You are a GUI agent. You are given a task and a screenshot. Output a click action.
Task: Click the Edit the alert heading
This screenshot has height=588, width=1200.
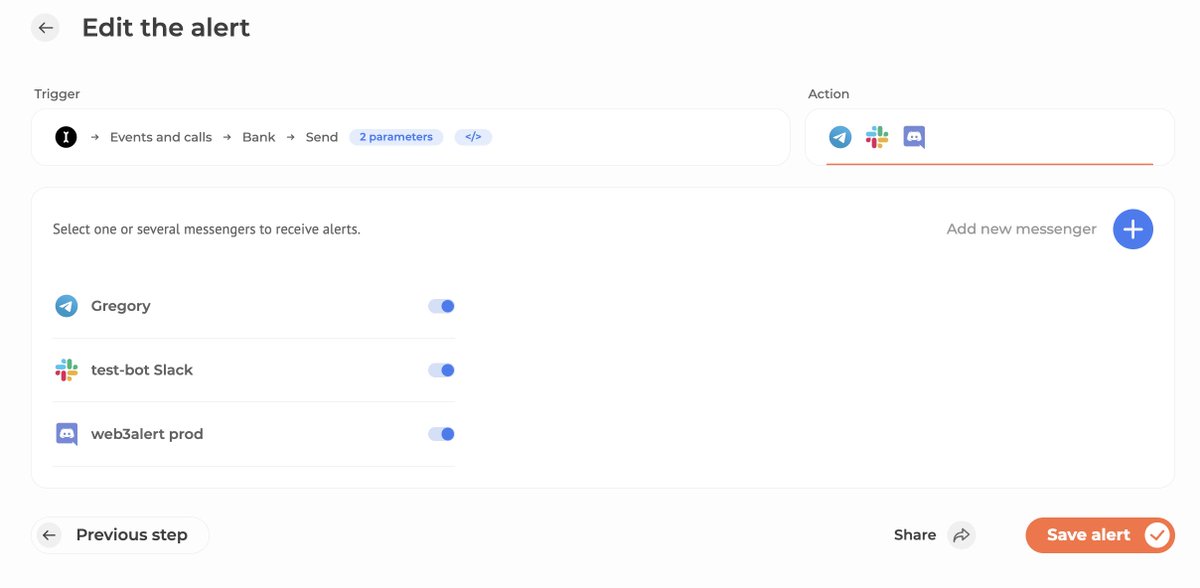[x=166, y=28]
